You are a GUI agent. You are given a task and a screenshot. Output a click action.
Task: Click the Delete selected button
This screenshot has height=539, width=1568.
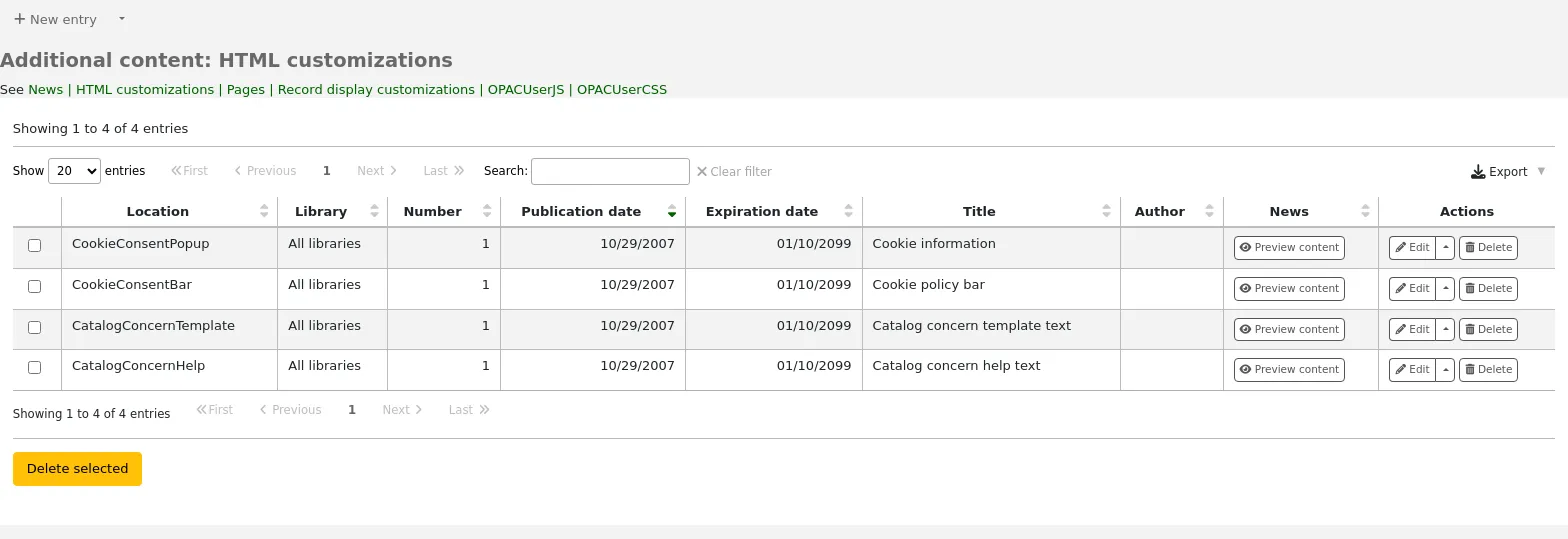[x=77, y=469]
